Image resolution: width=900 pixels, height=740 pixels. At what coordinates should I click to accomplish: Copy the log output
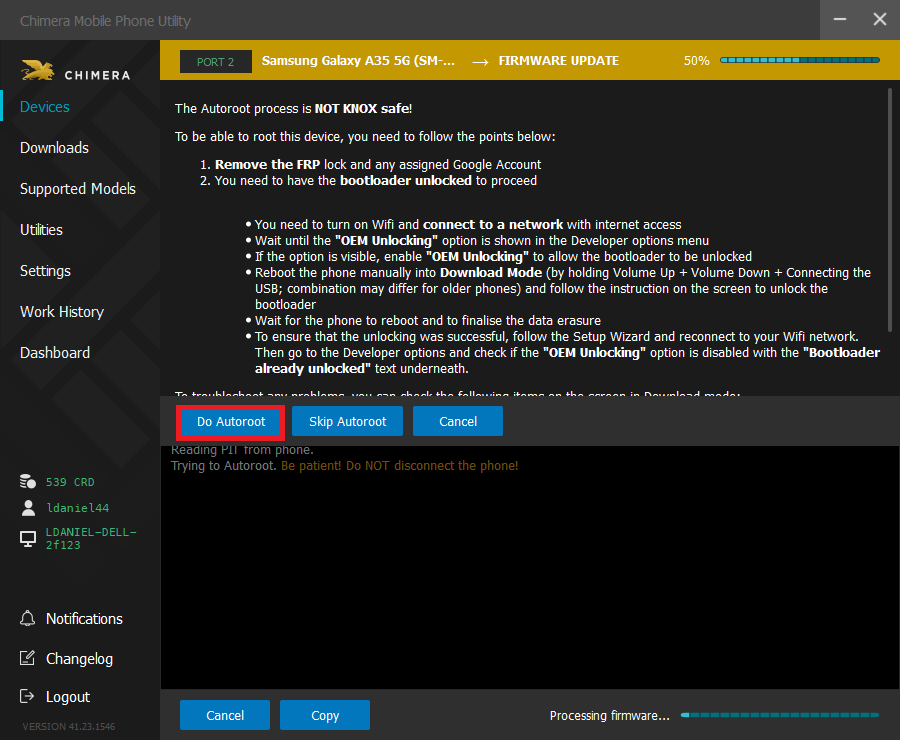[324, 715]
